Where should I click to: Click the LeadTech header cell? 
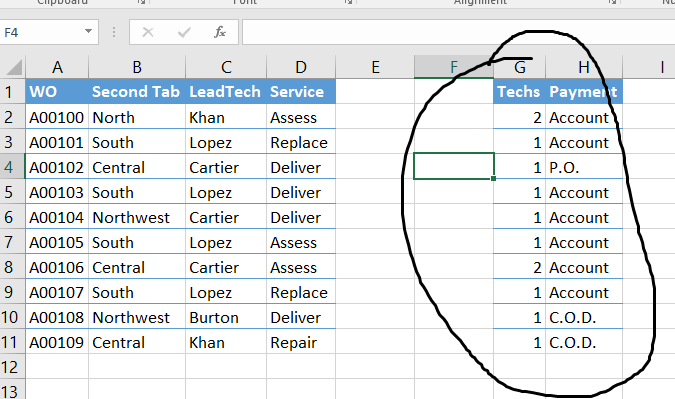coord(226,92)
